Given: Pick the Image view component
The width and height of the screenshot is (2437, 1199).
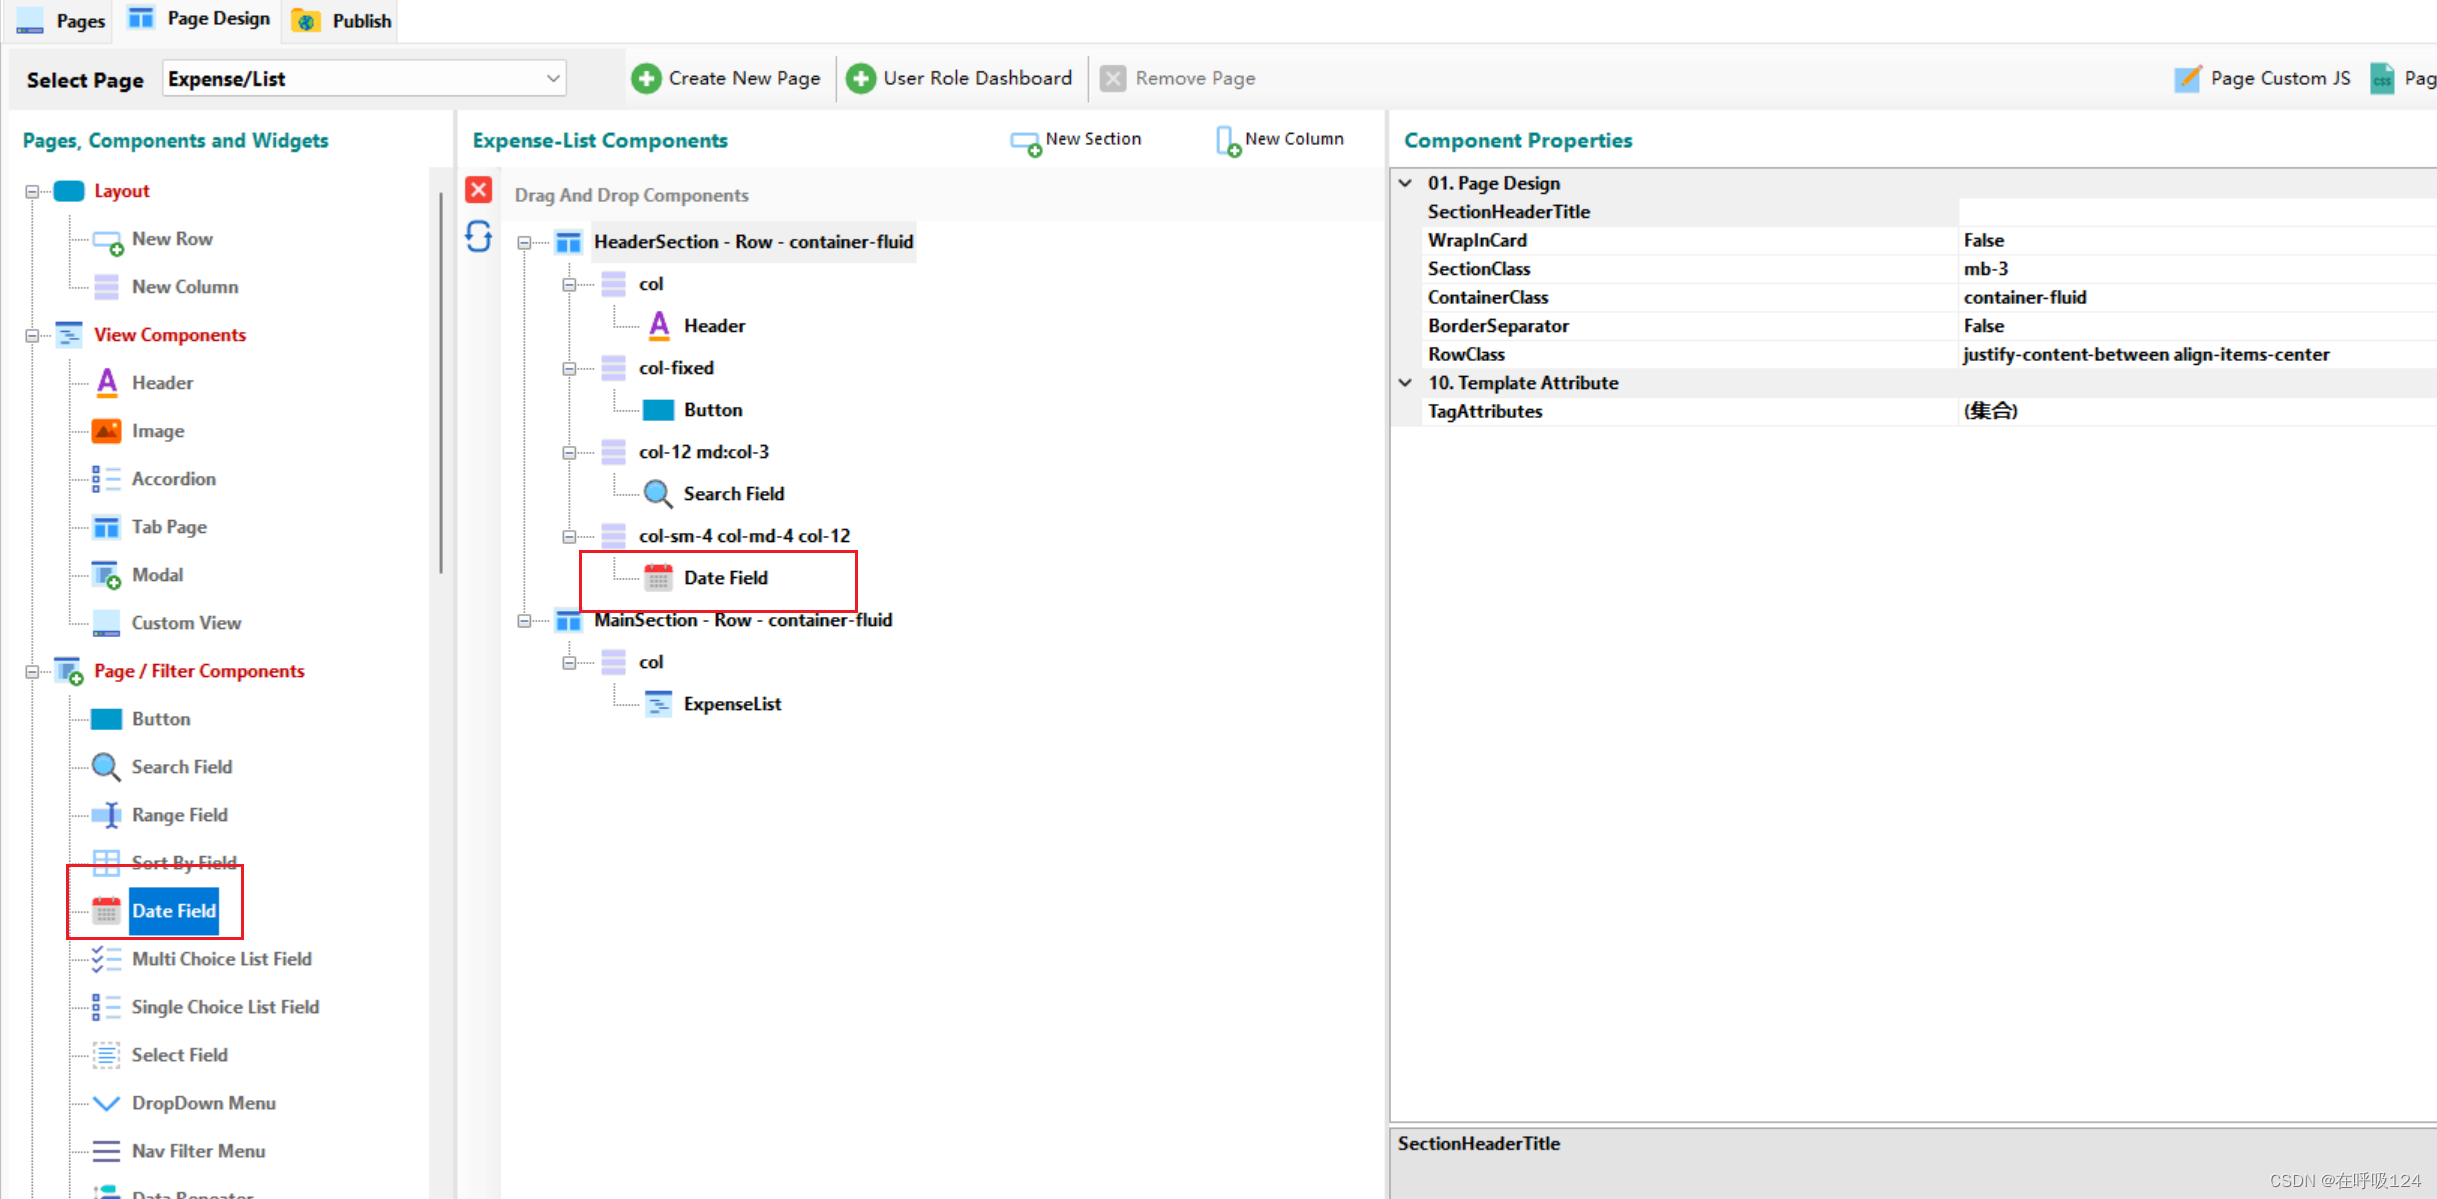Looking at the screenshot, I should [x=157, y=431].
